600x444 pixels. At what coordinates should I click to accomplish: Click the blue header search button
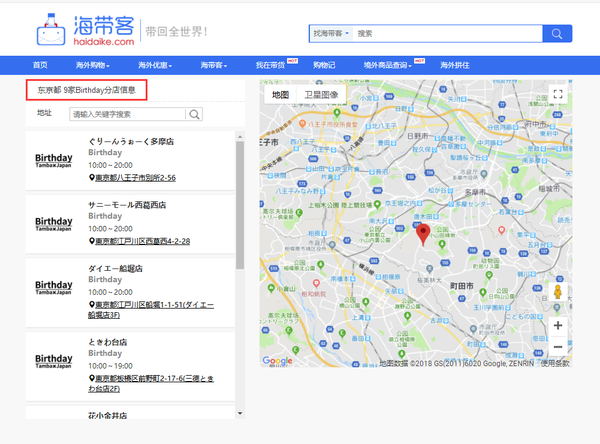click(x=557, y=34)
